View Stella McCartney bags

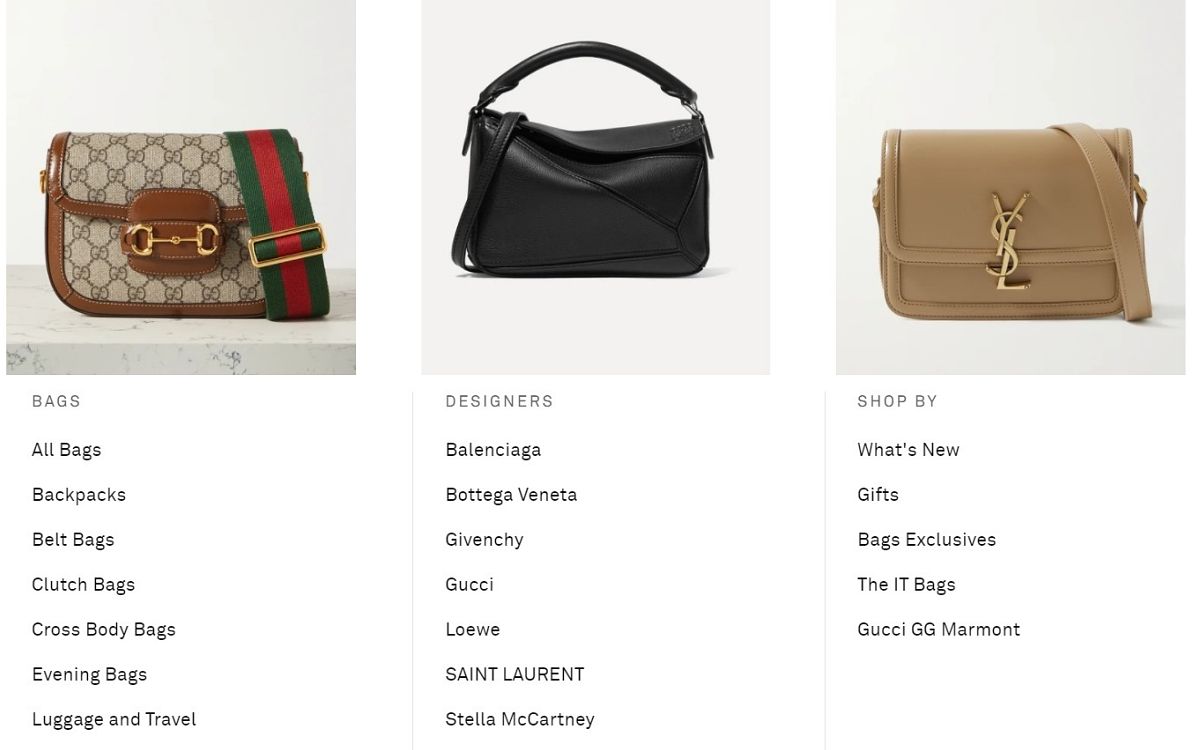tap(520, 720)
